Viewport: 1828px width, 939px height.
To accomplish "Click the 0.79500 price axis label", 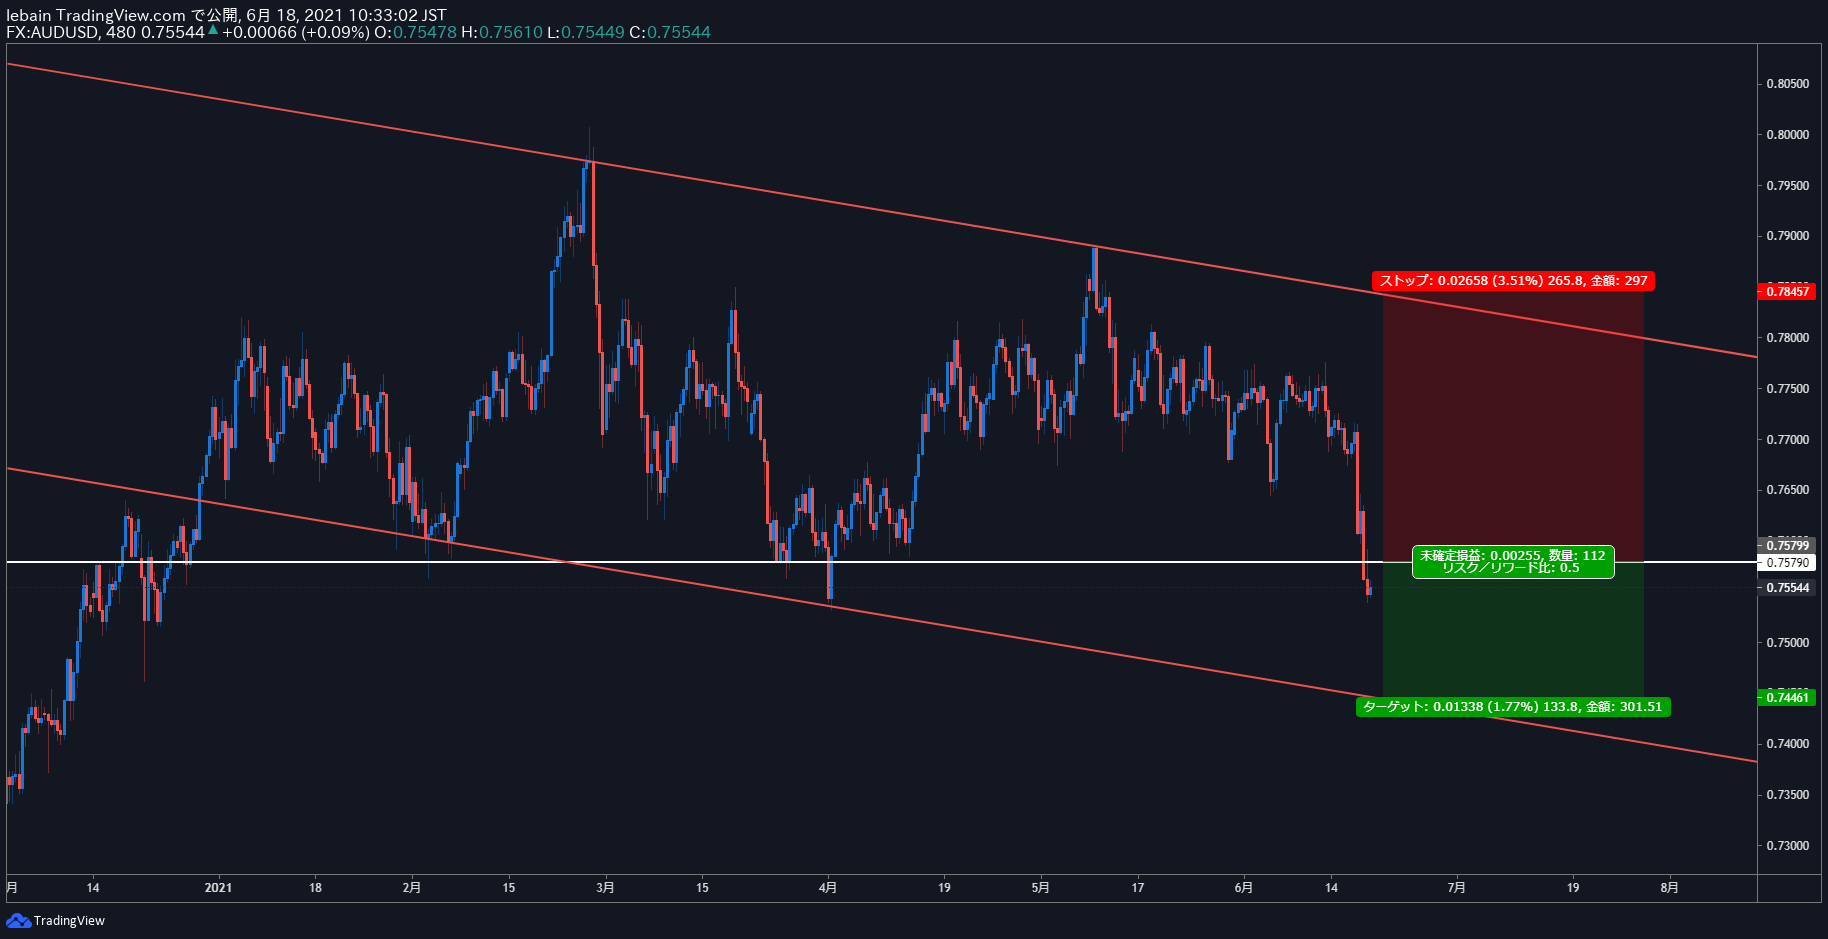I will (1787, 186).
